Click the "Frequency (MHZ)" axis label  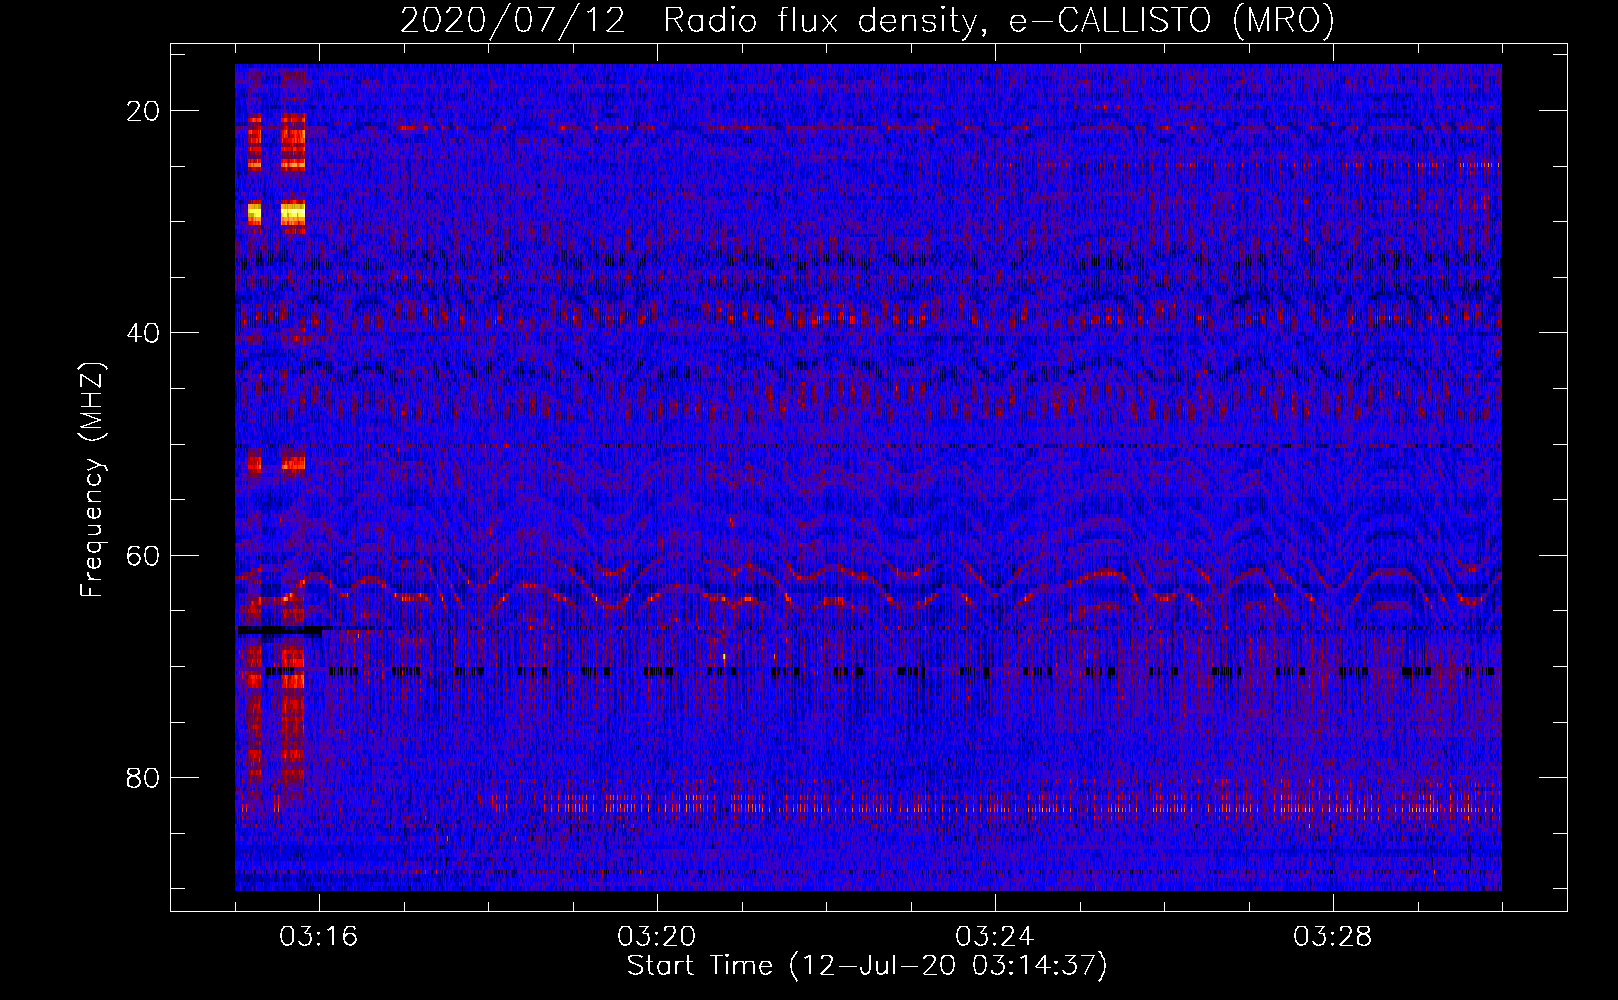(x=92, y=480)
